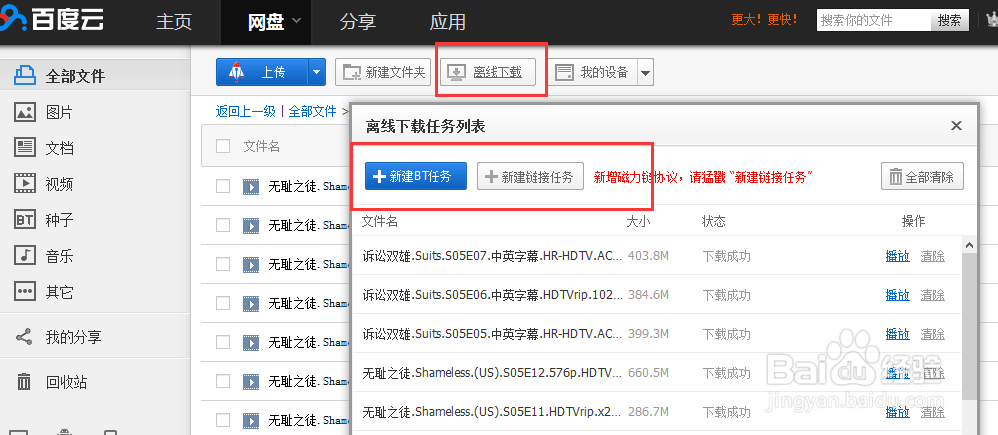The height and width of the screenshot is (435, 998).
Task: Click 离线下载 button
Action: [488, 72]
